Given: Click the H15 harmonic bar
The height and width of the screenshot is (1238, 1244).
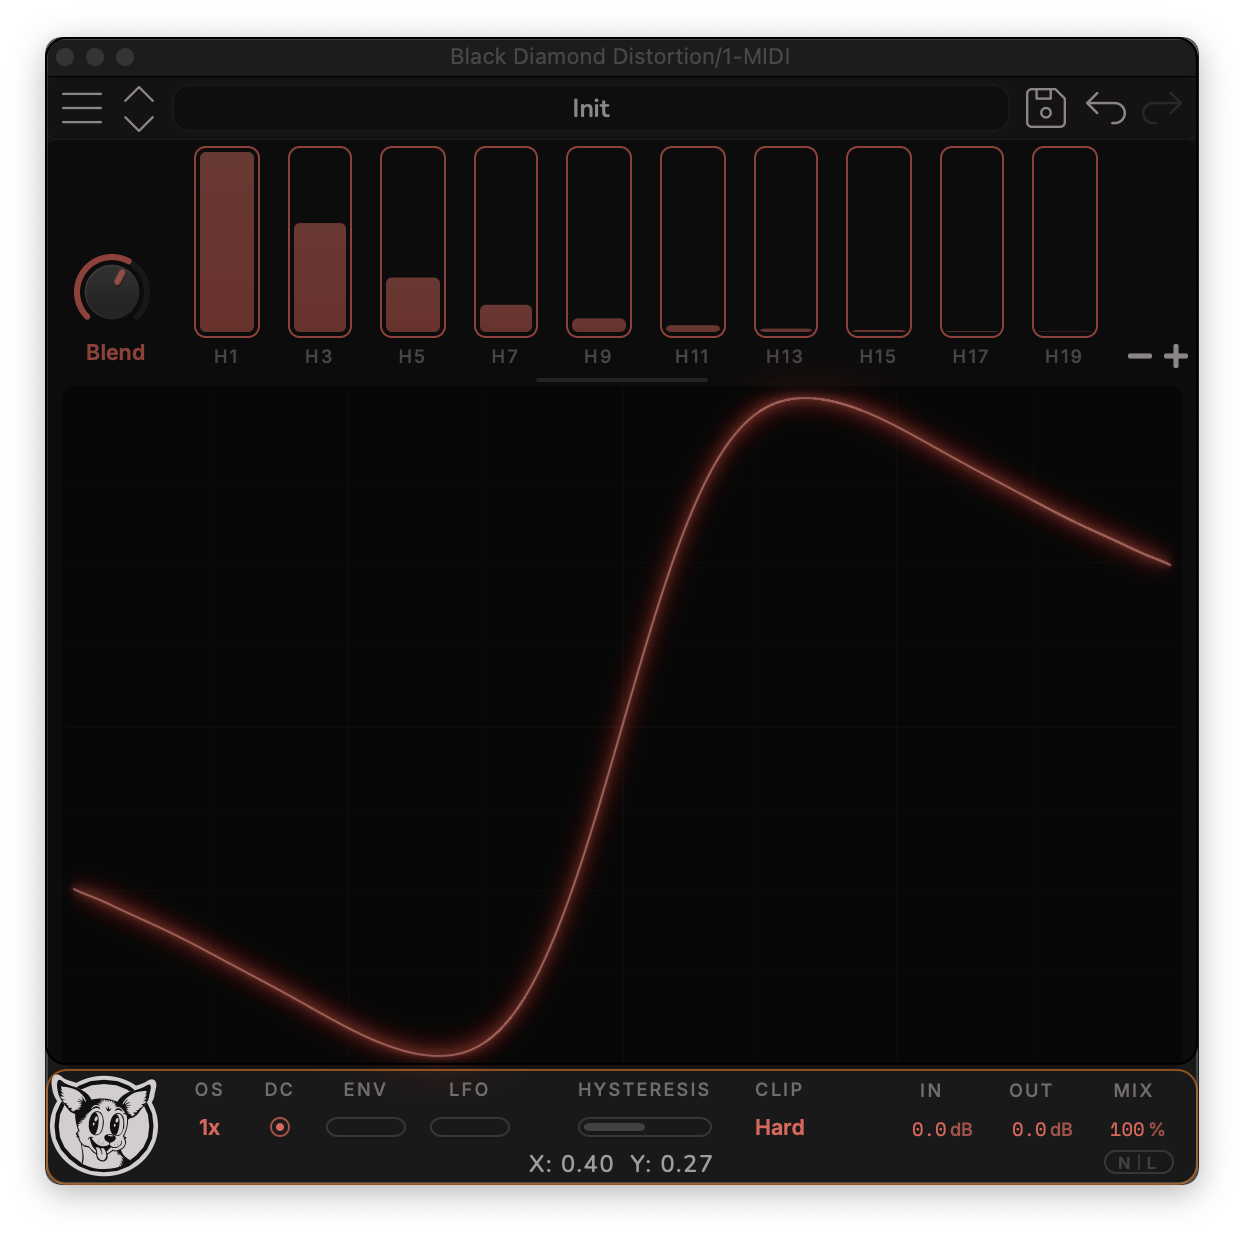Looking at the screenshot, I should point(879,242).
